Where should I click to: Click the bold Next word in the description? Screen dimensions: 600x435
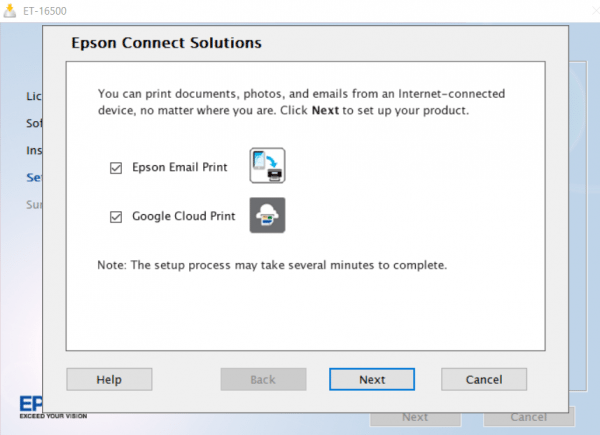coord(325,110)
